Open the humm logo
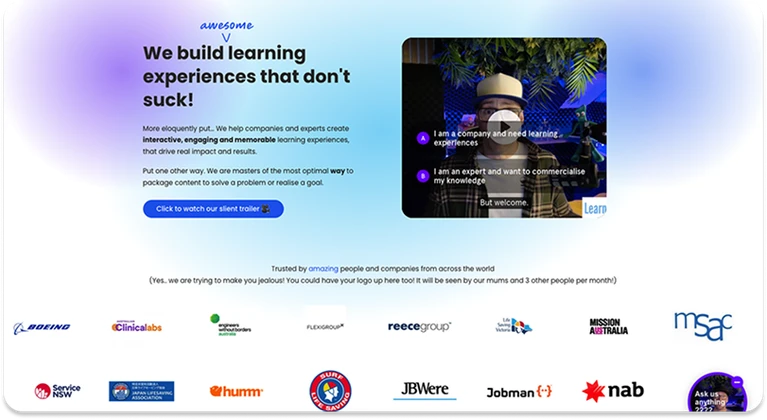This screenshot has width=767, height=420. pyautogui.click(x=236, y=391)
